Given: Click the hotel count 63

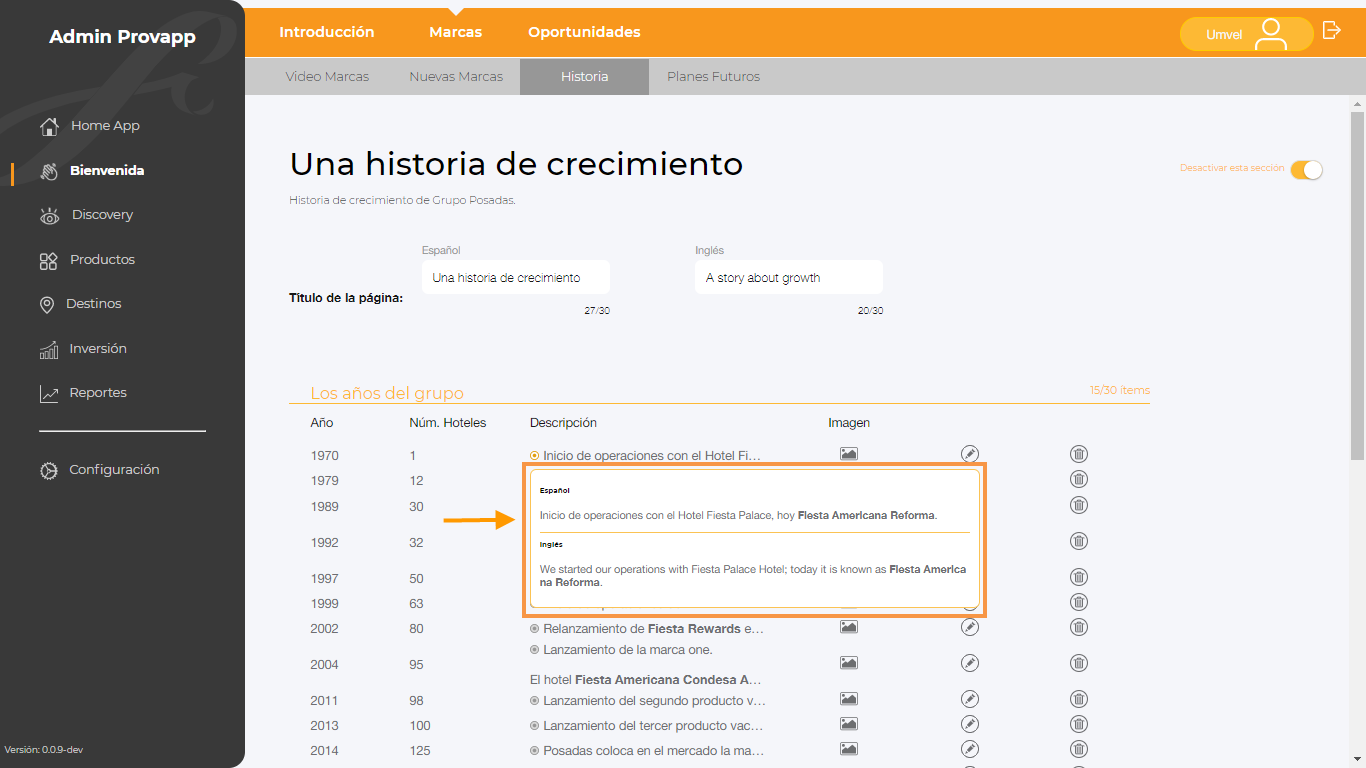Looking at the screenshot, I should 417,604.
